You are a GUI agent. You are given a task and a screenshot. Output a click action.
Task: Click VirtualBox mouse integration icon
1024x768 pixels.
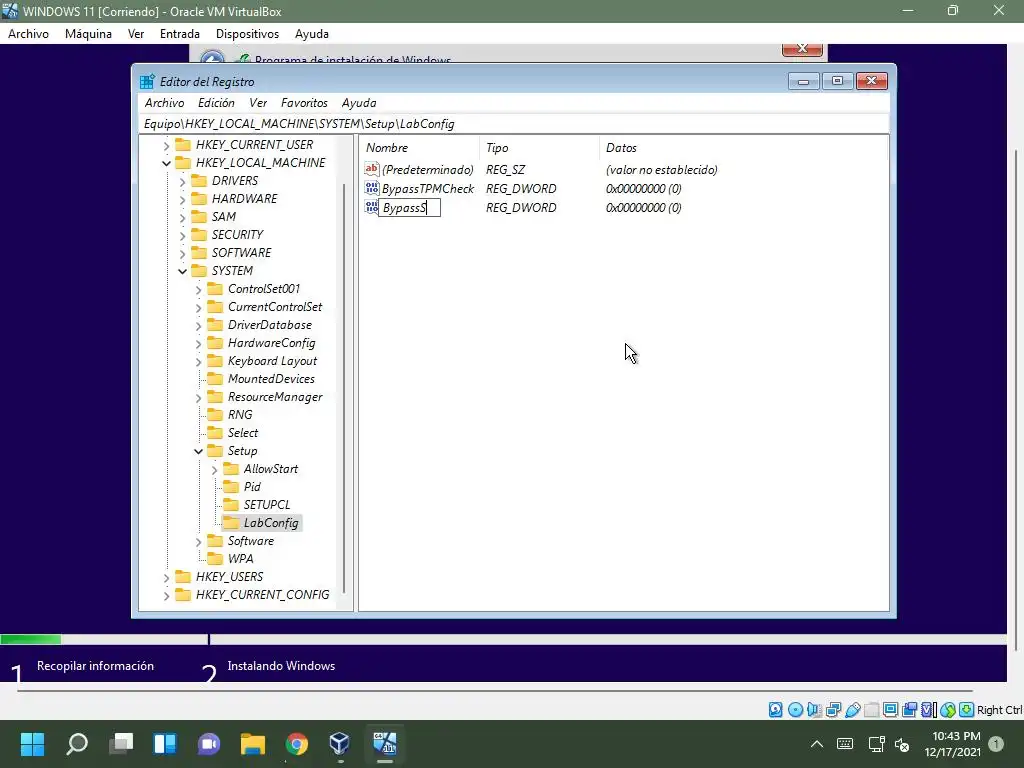coord(948,710)
